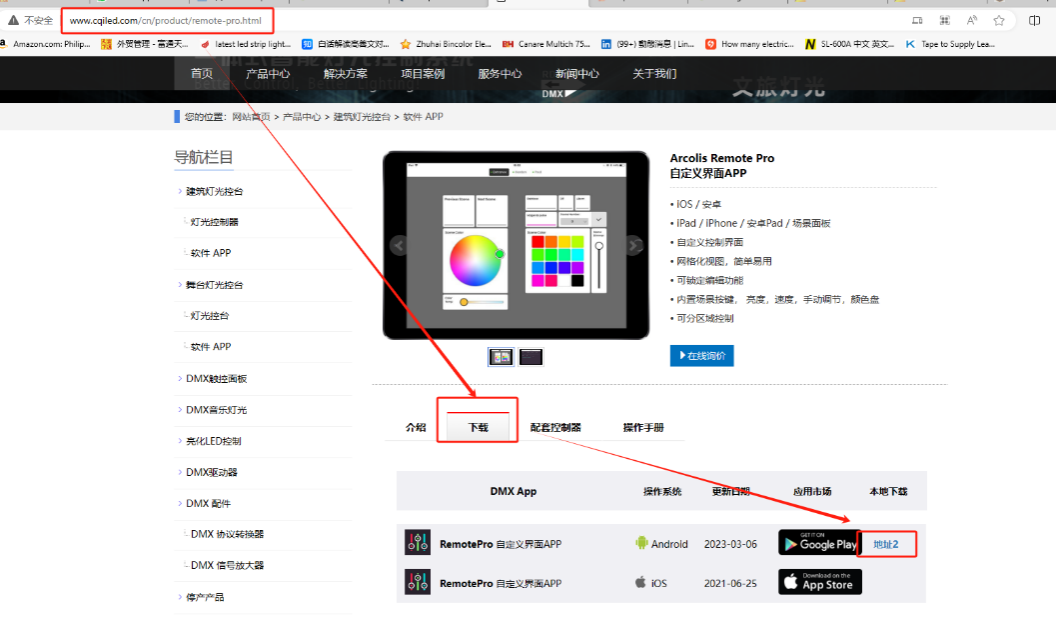Expand DMX 配件 in sidebar
This screenshot has height=636, width=1056.
pyautogui.click(x=208, y=503)
